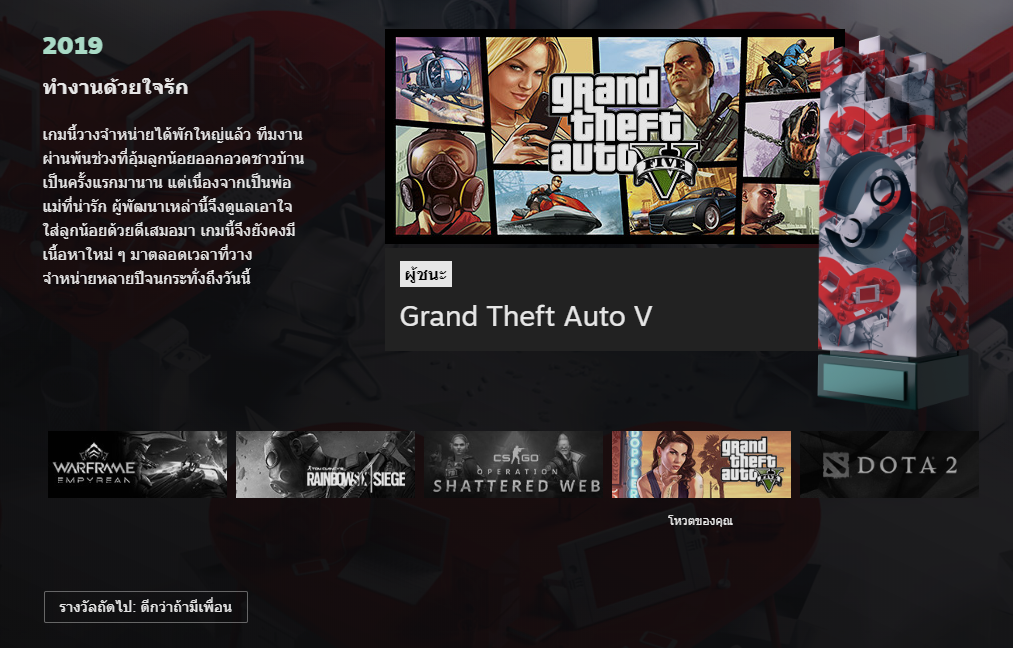The width and height of the screenshot is (1013, 648).
Task: Click the Grand Theft Auto V winner title
Action: 526,317
